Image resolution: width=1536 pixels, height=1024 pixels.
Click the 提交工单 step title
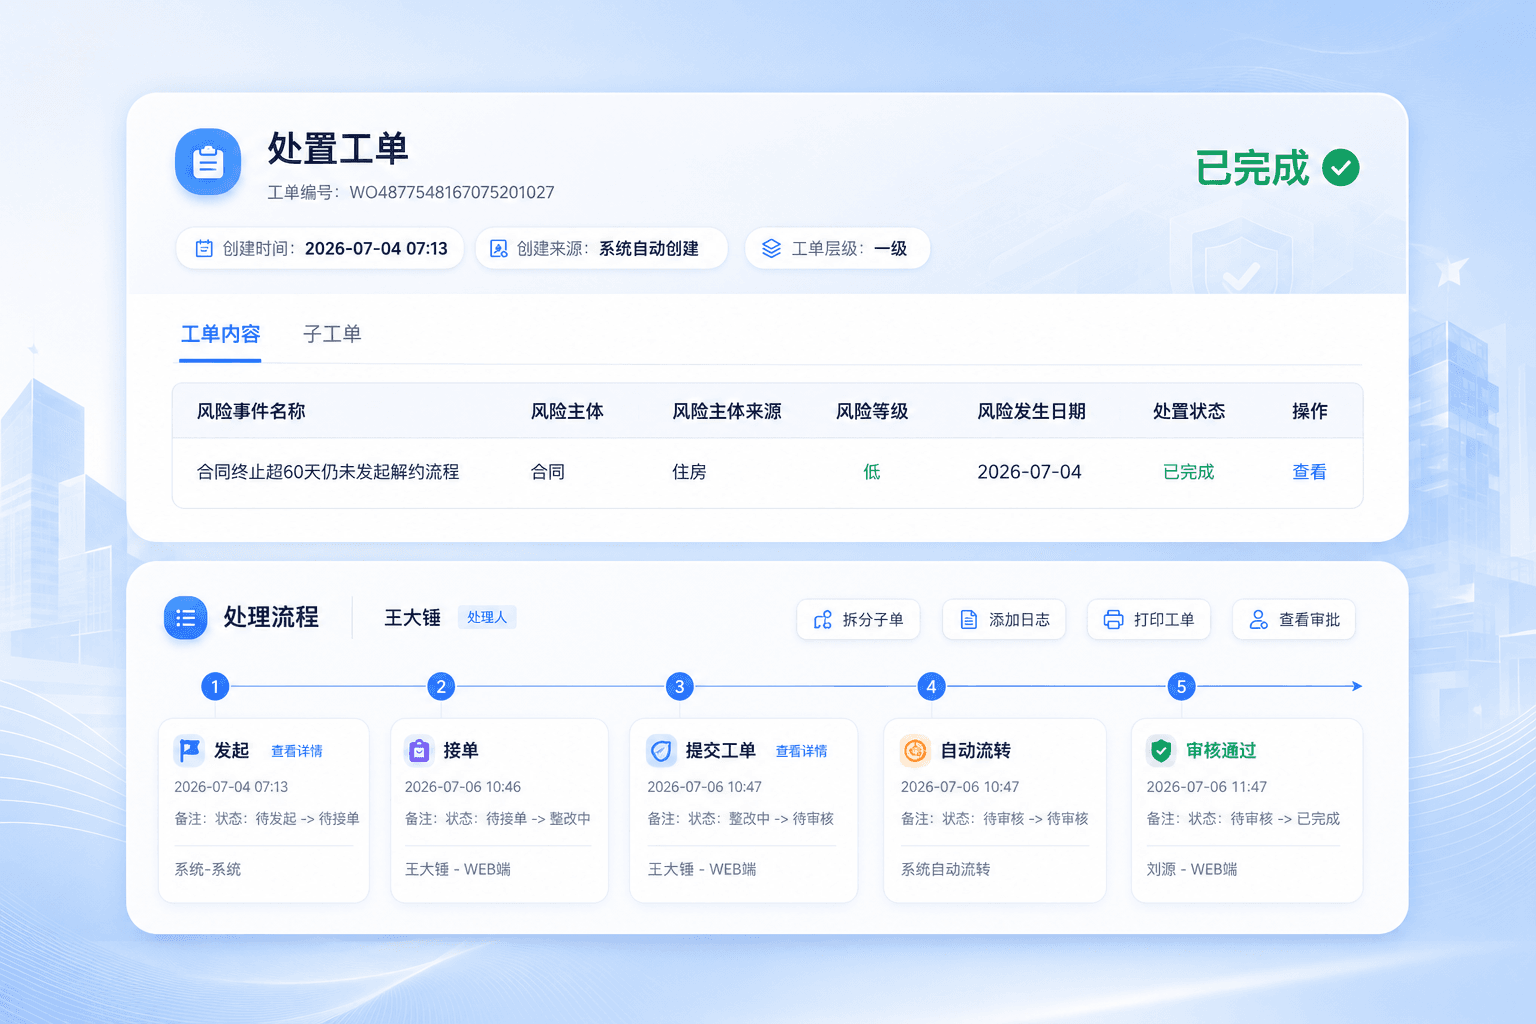[720, 750]
